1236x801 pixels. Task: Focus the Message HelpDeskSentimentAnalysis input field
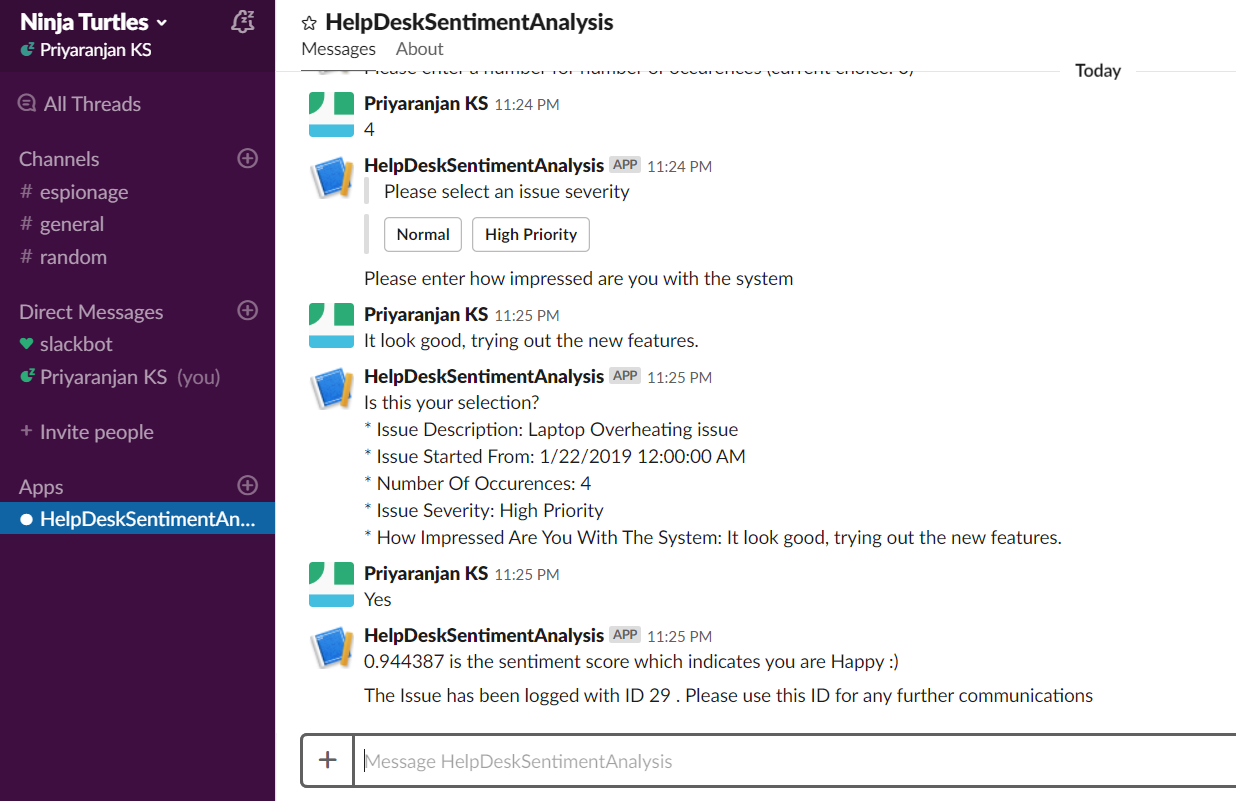(795, 761)
